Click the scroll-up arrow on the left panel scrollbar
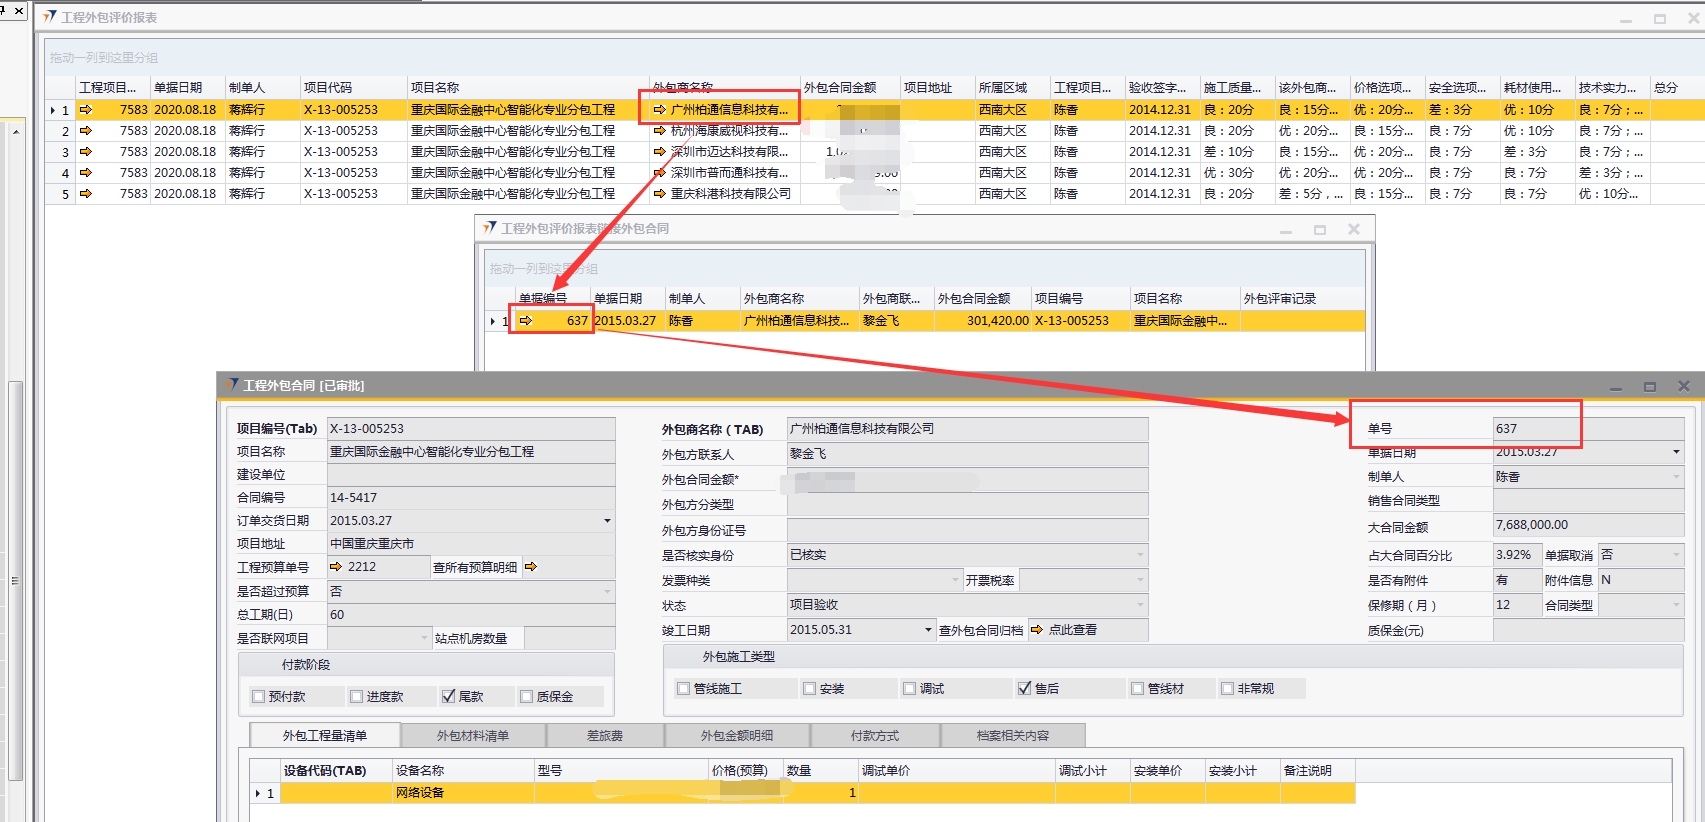The height and width of the screenshot is (822, 1705). 16,132
